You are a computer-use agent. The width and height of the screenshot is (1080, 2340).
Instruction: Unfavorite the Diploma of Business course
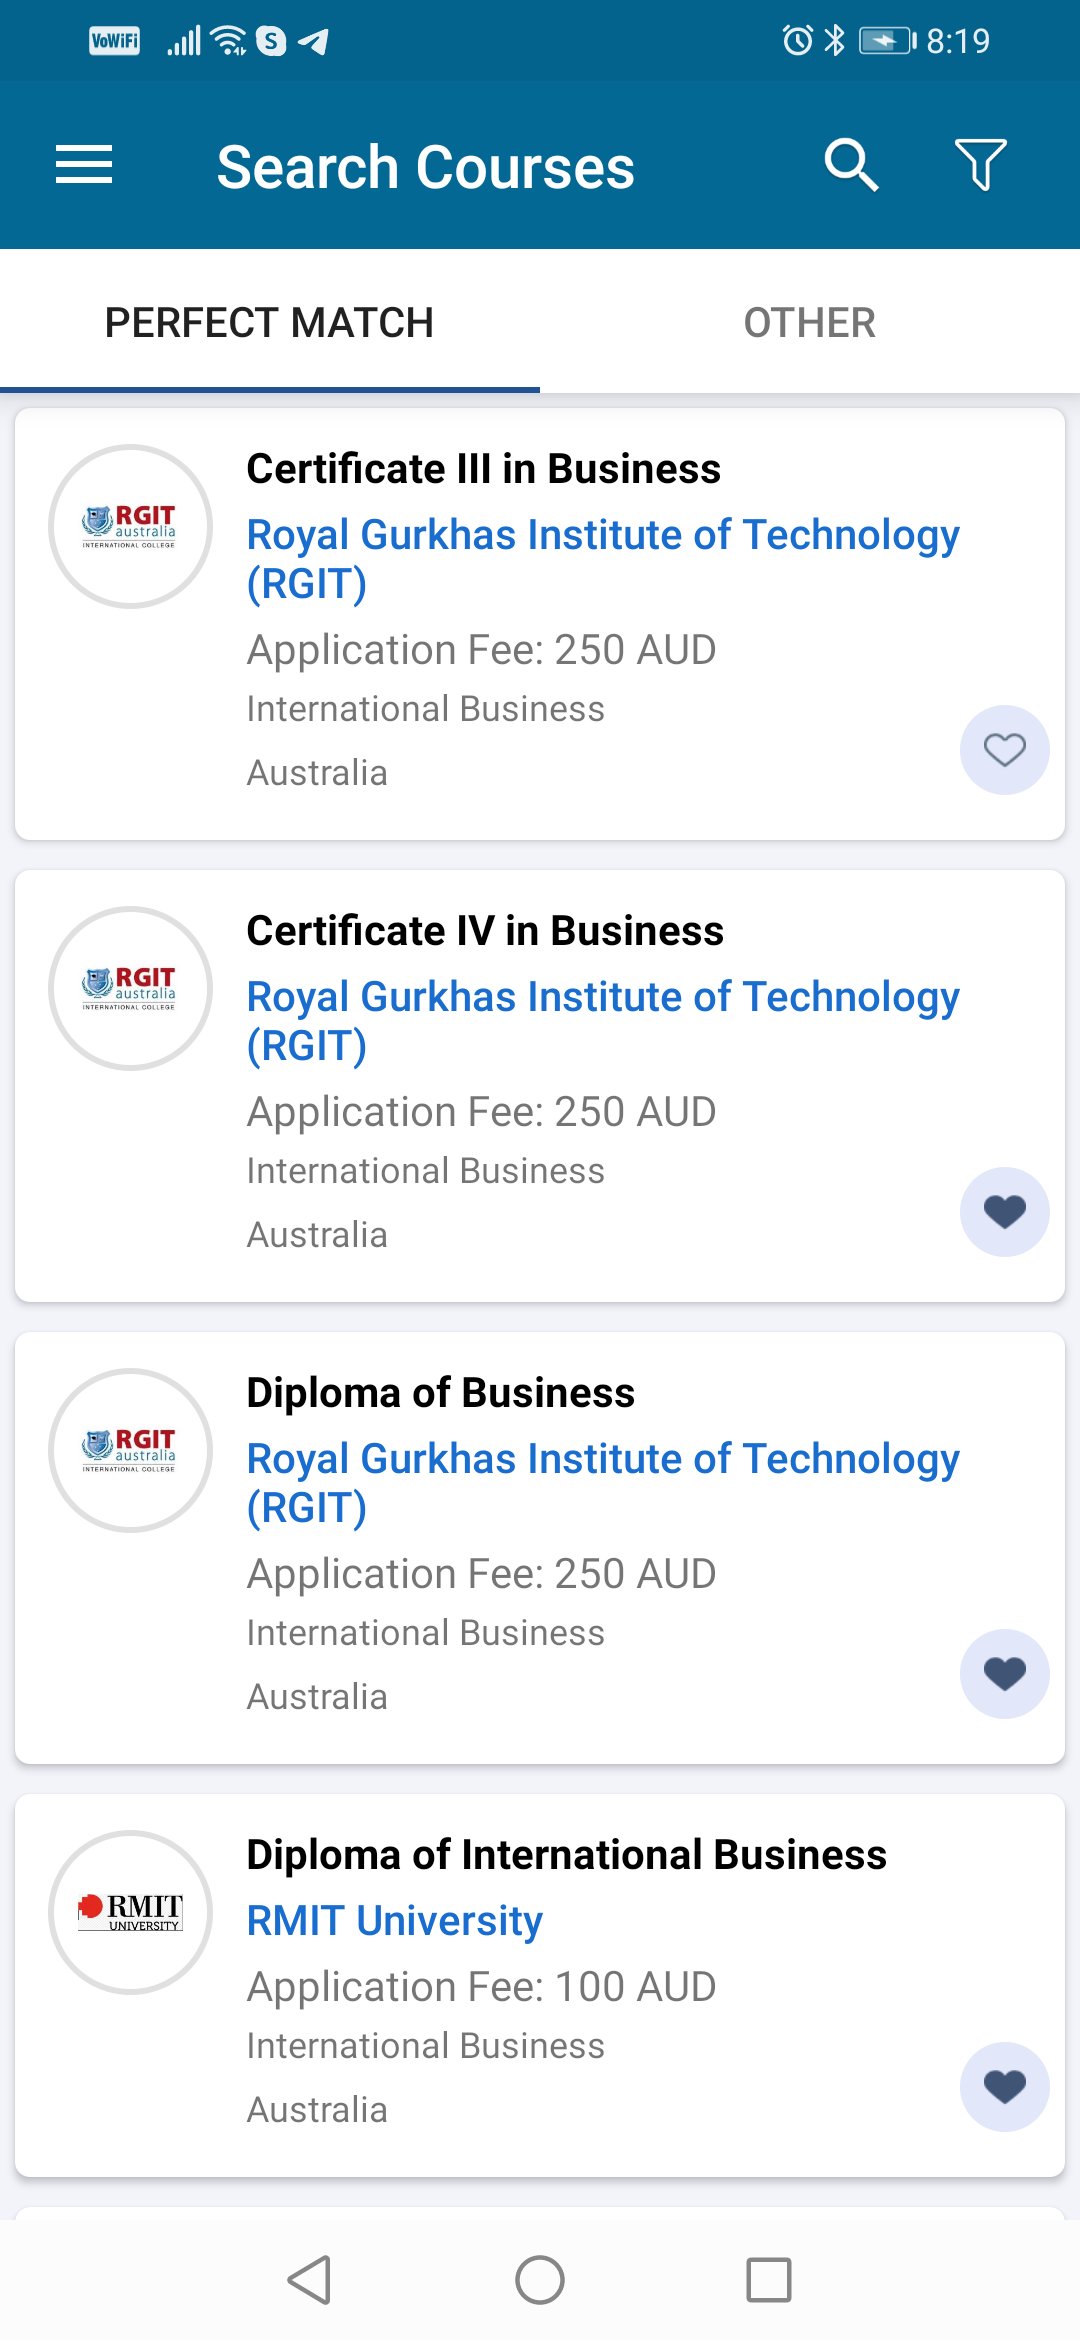click(1004, 1674)
